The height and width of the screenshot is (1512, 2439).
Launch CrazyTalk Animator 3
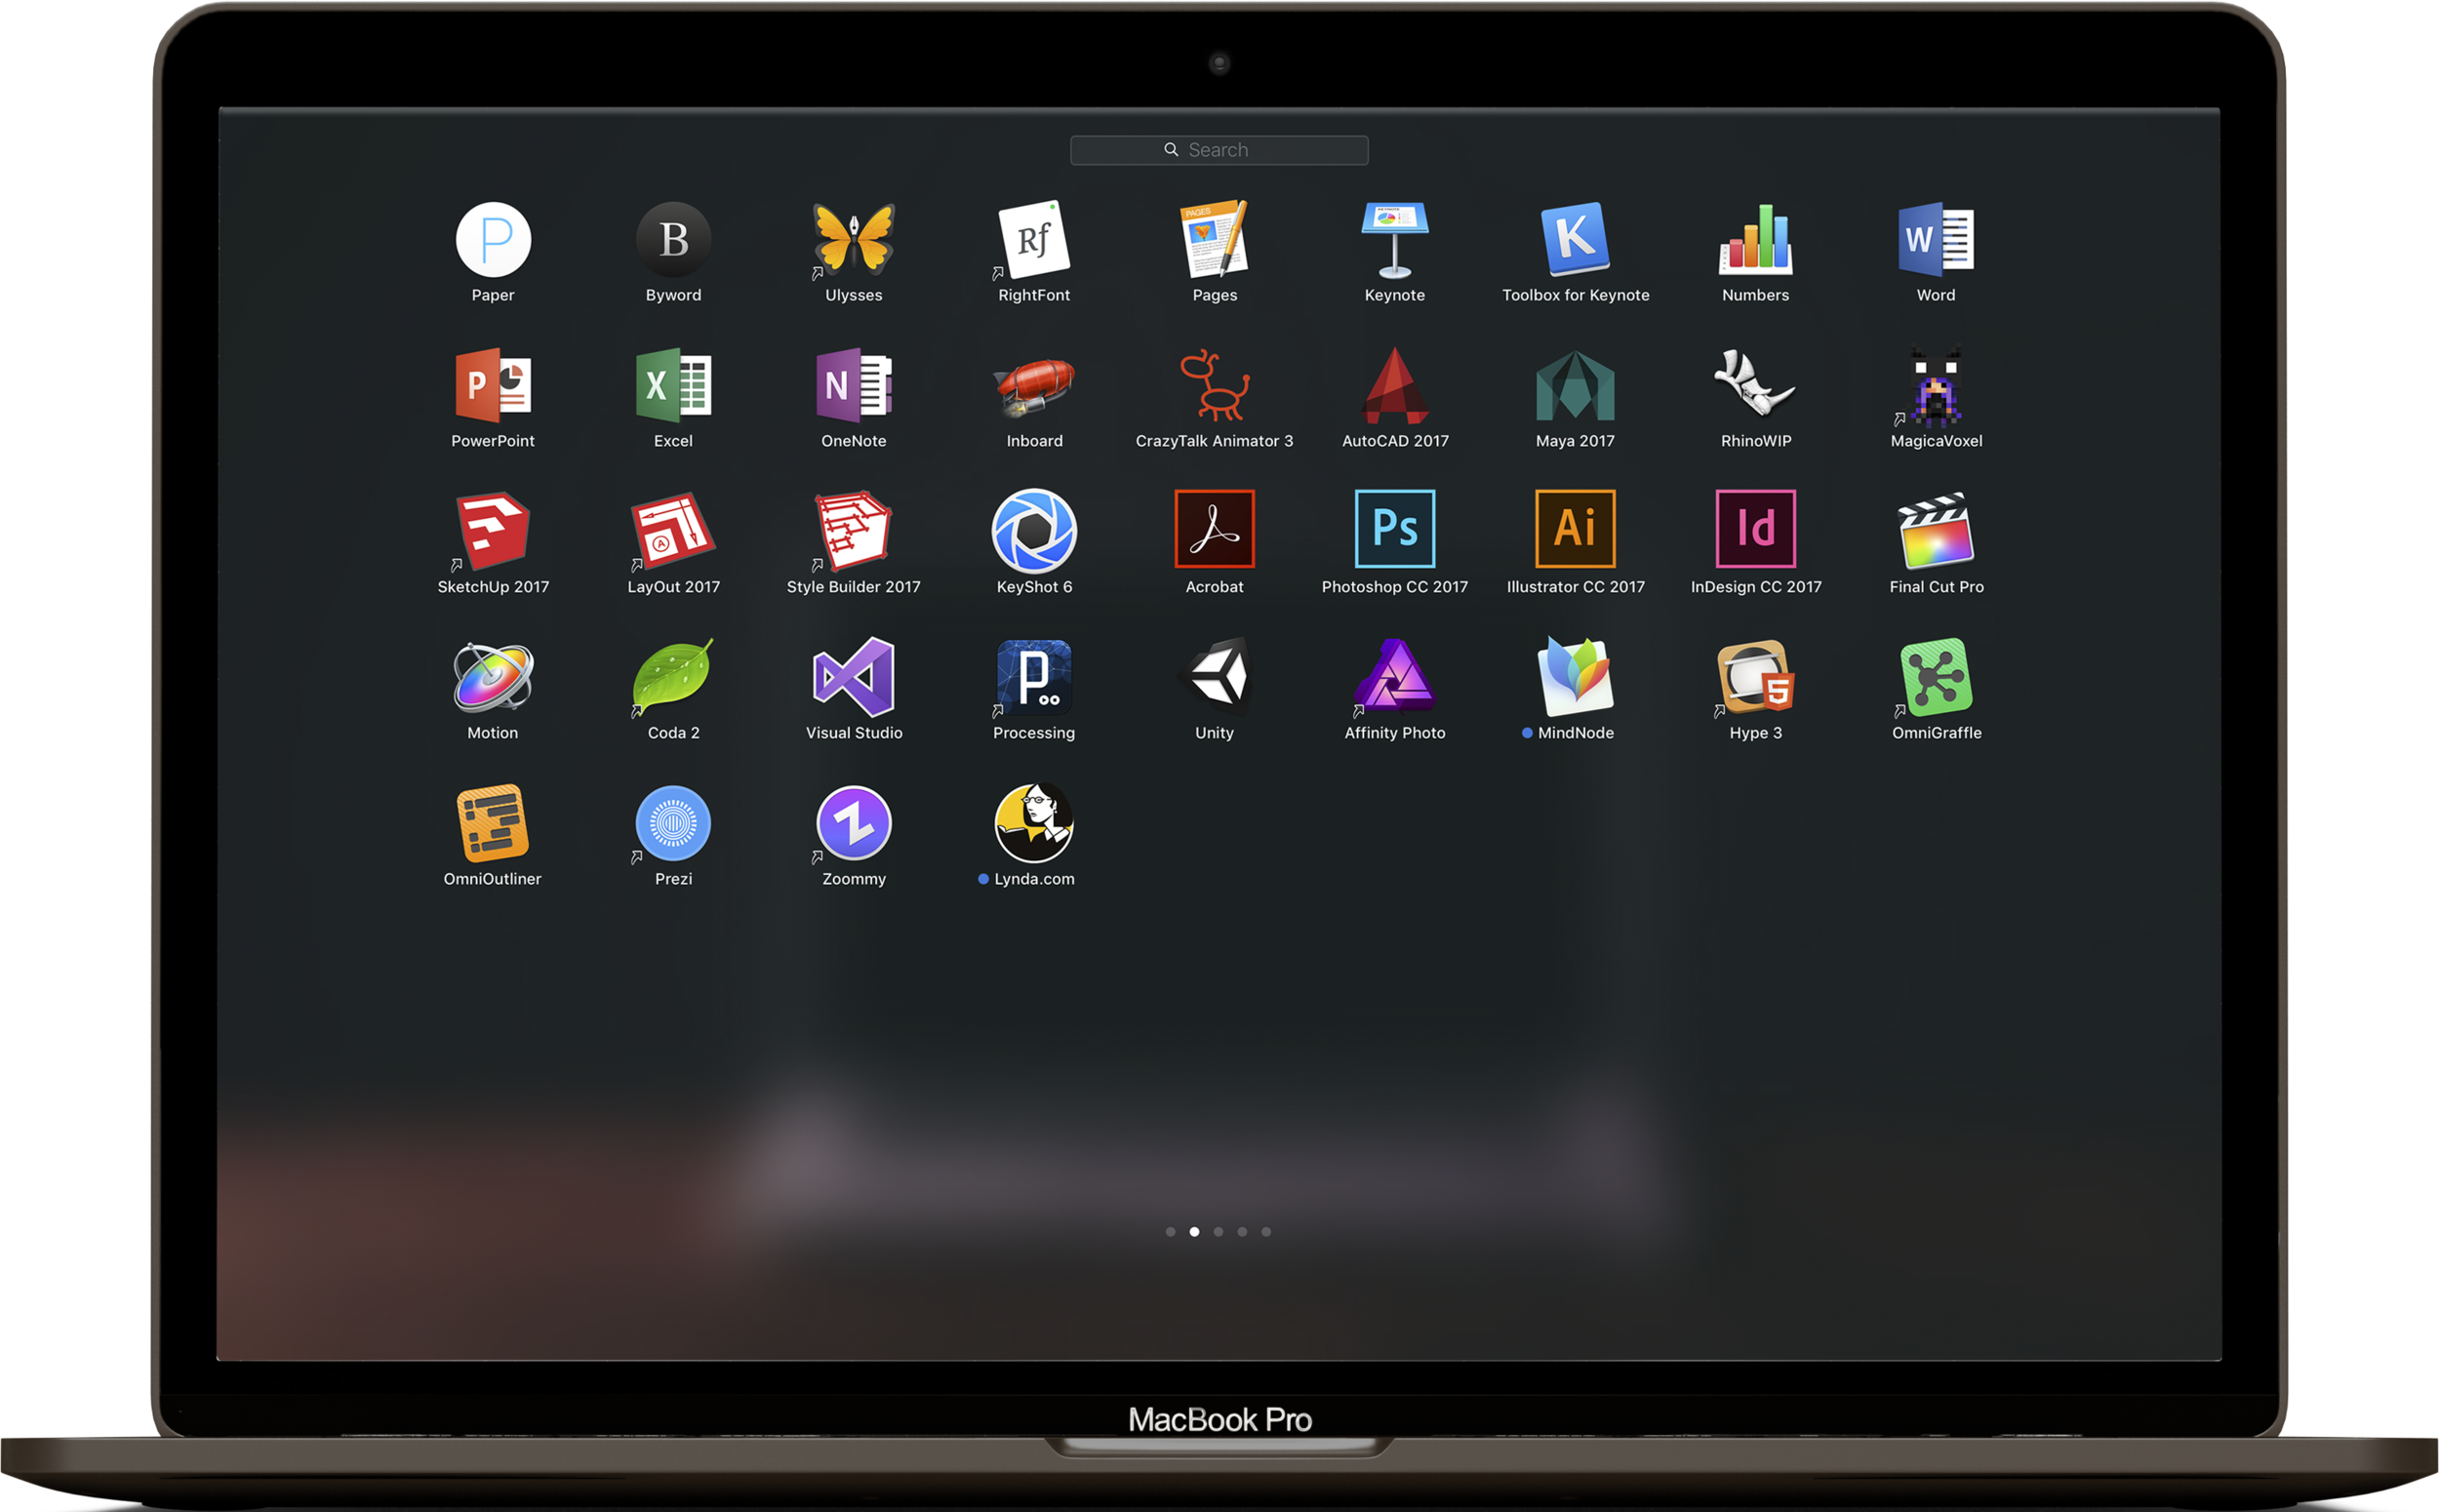click(1214, 386)
